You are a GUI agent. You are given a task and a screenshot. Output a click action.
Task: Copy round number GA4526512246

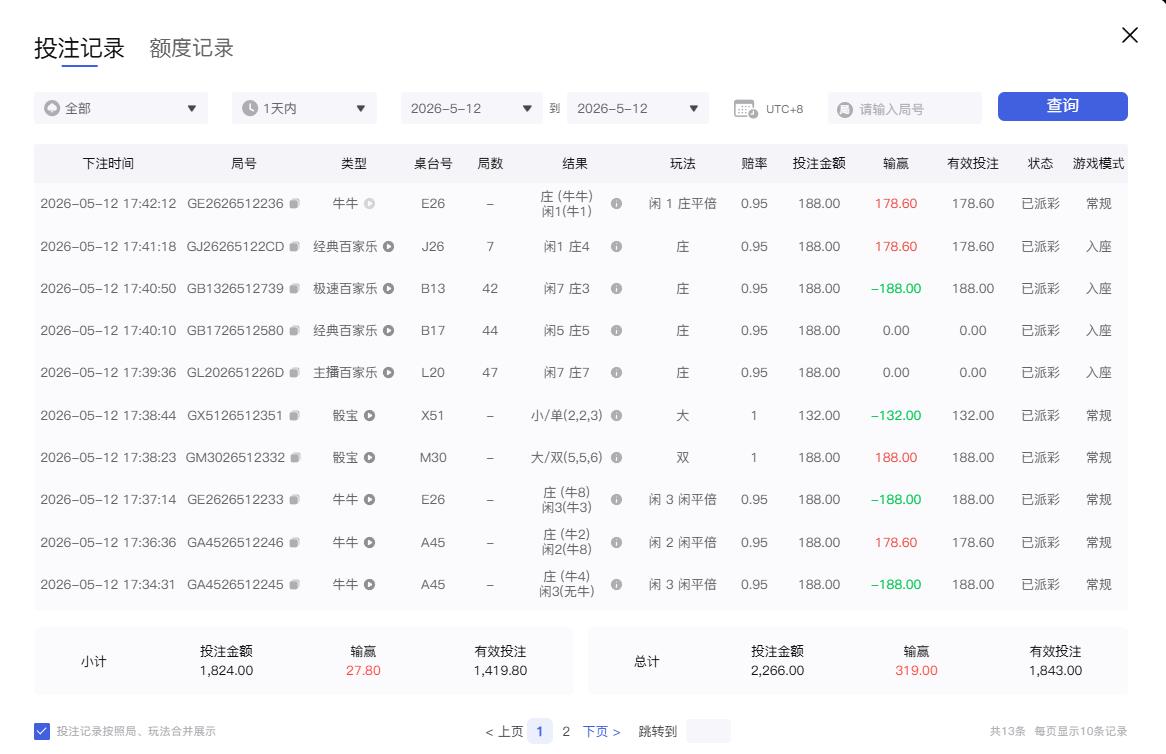294,543
